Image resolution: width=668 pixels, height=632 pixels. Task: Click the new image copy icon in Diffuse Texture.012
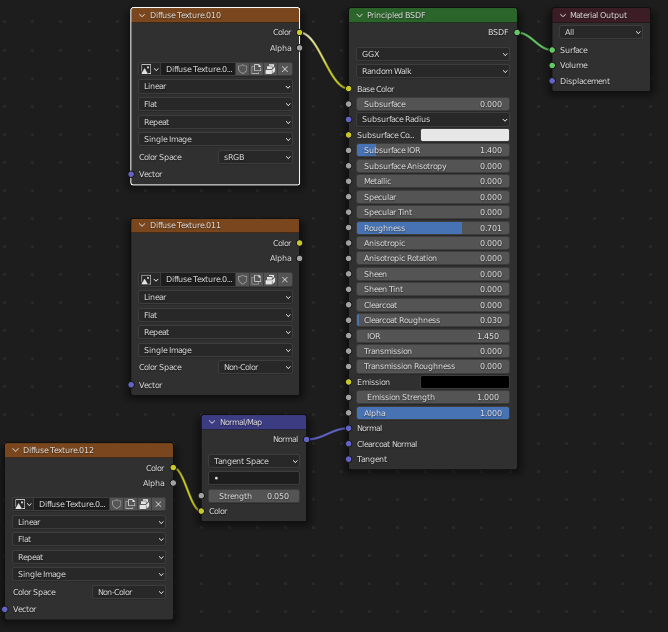pyautogui.click(x=130, y=504)
